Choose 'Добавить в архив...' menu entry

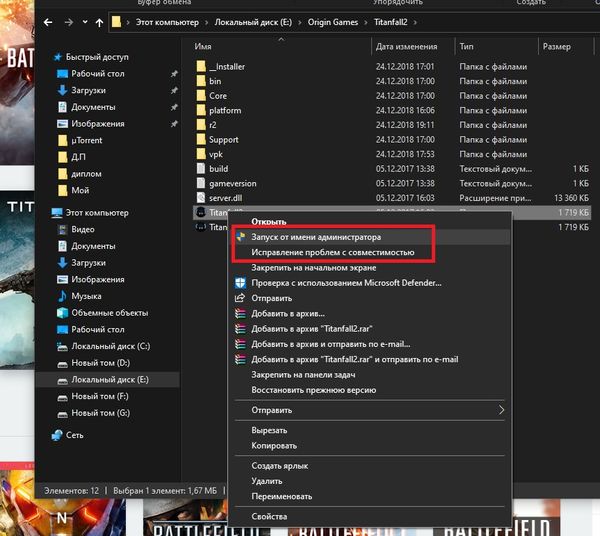point(288,314)
